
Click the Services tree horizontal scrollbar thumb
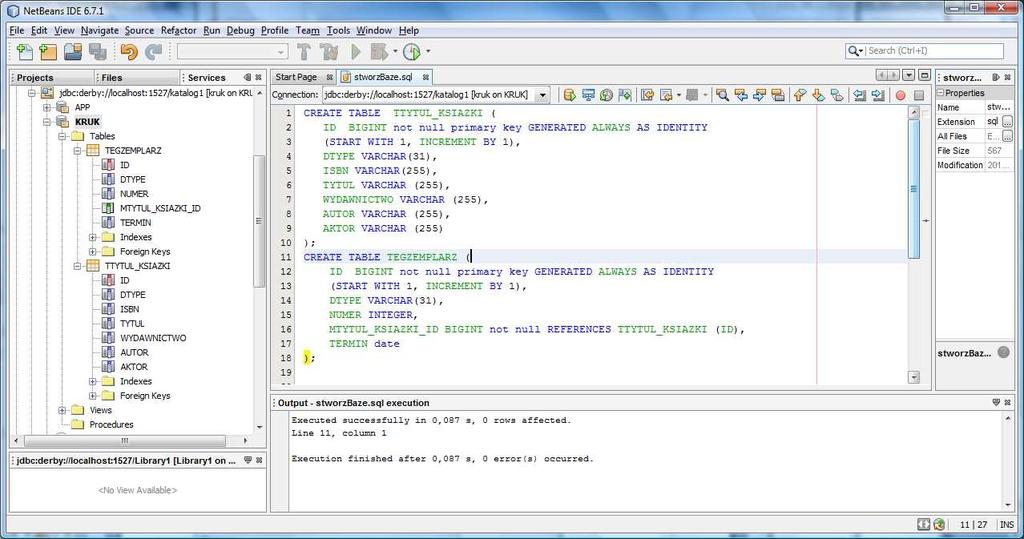124,441
